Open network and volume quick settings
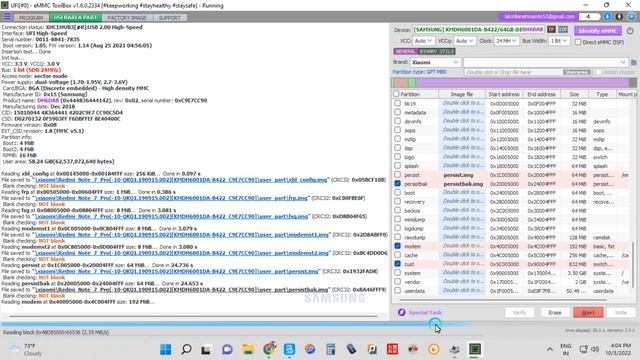 coord(589,349)
